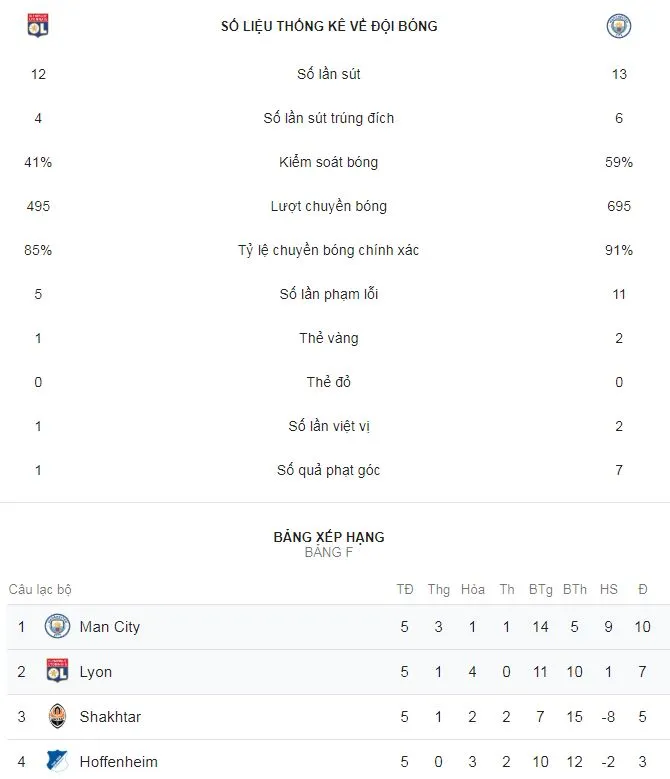Image resolution: width=670 pixels, height=779 pixels.
Task: Click the 'Đ' points column header
Action: (642, 590)
